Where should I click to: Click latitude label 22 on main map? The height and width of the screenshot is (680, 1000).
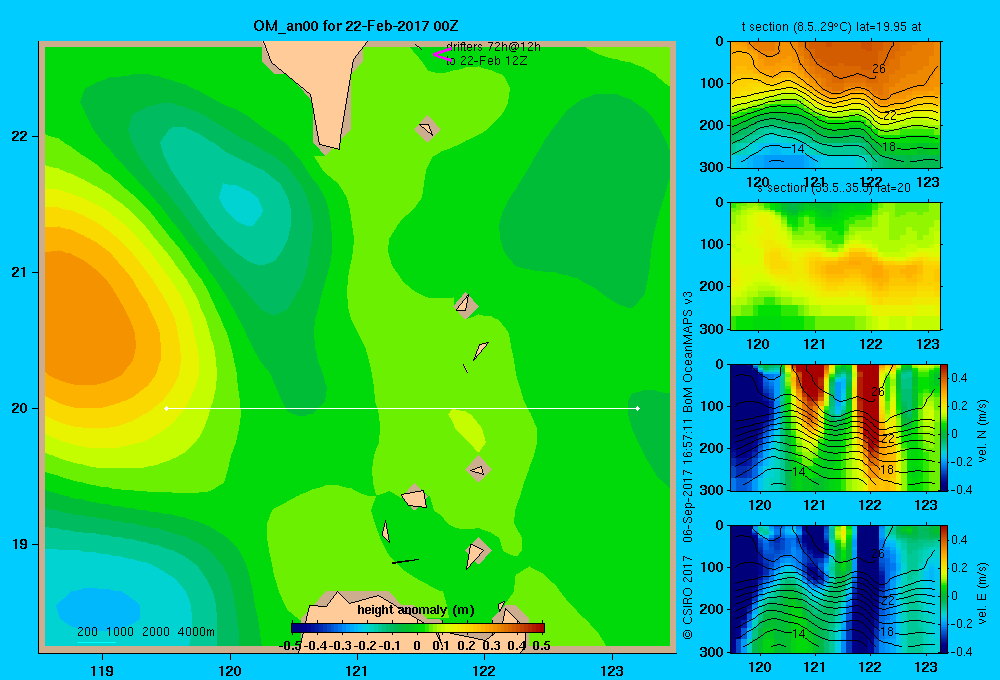coord(20,136)
